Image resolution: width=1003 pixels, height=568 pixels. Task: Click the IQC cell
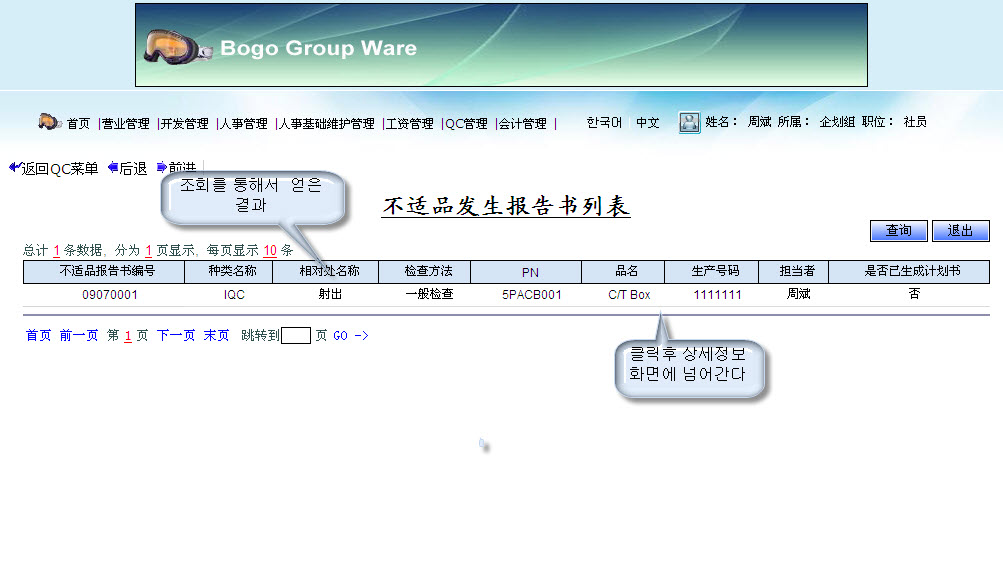click(x=234, y=295)
